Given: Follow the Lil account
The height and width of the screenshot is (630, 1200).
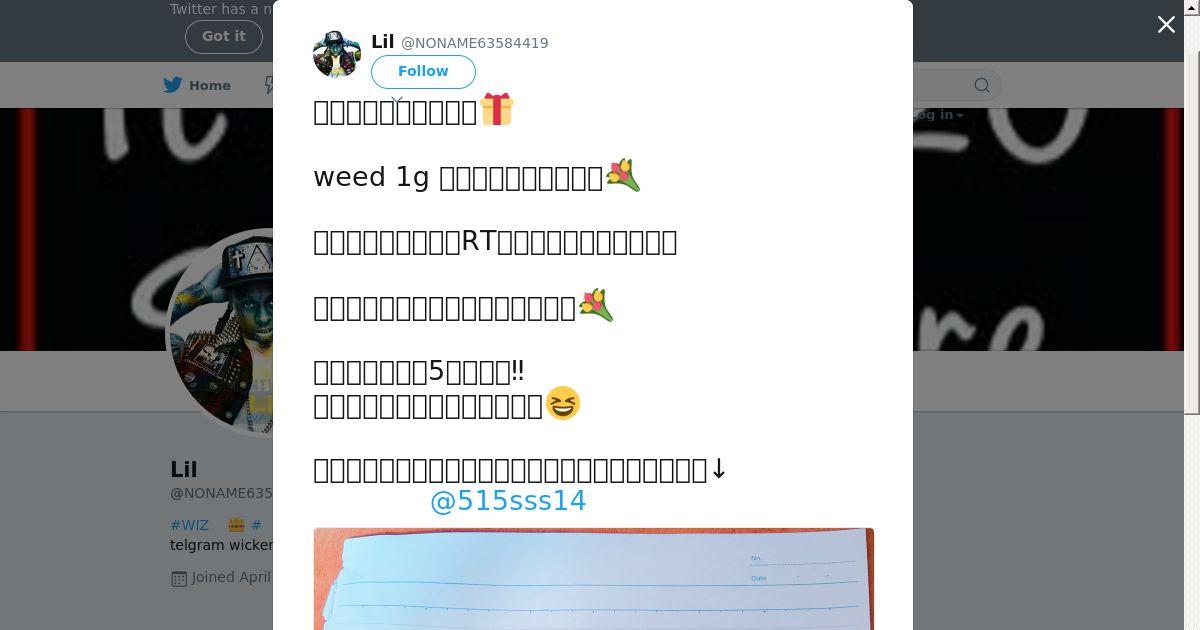Looking at the screenshot, I should pos(423,72).
